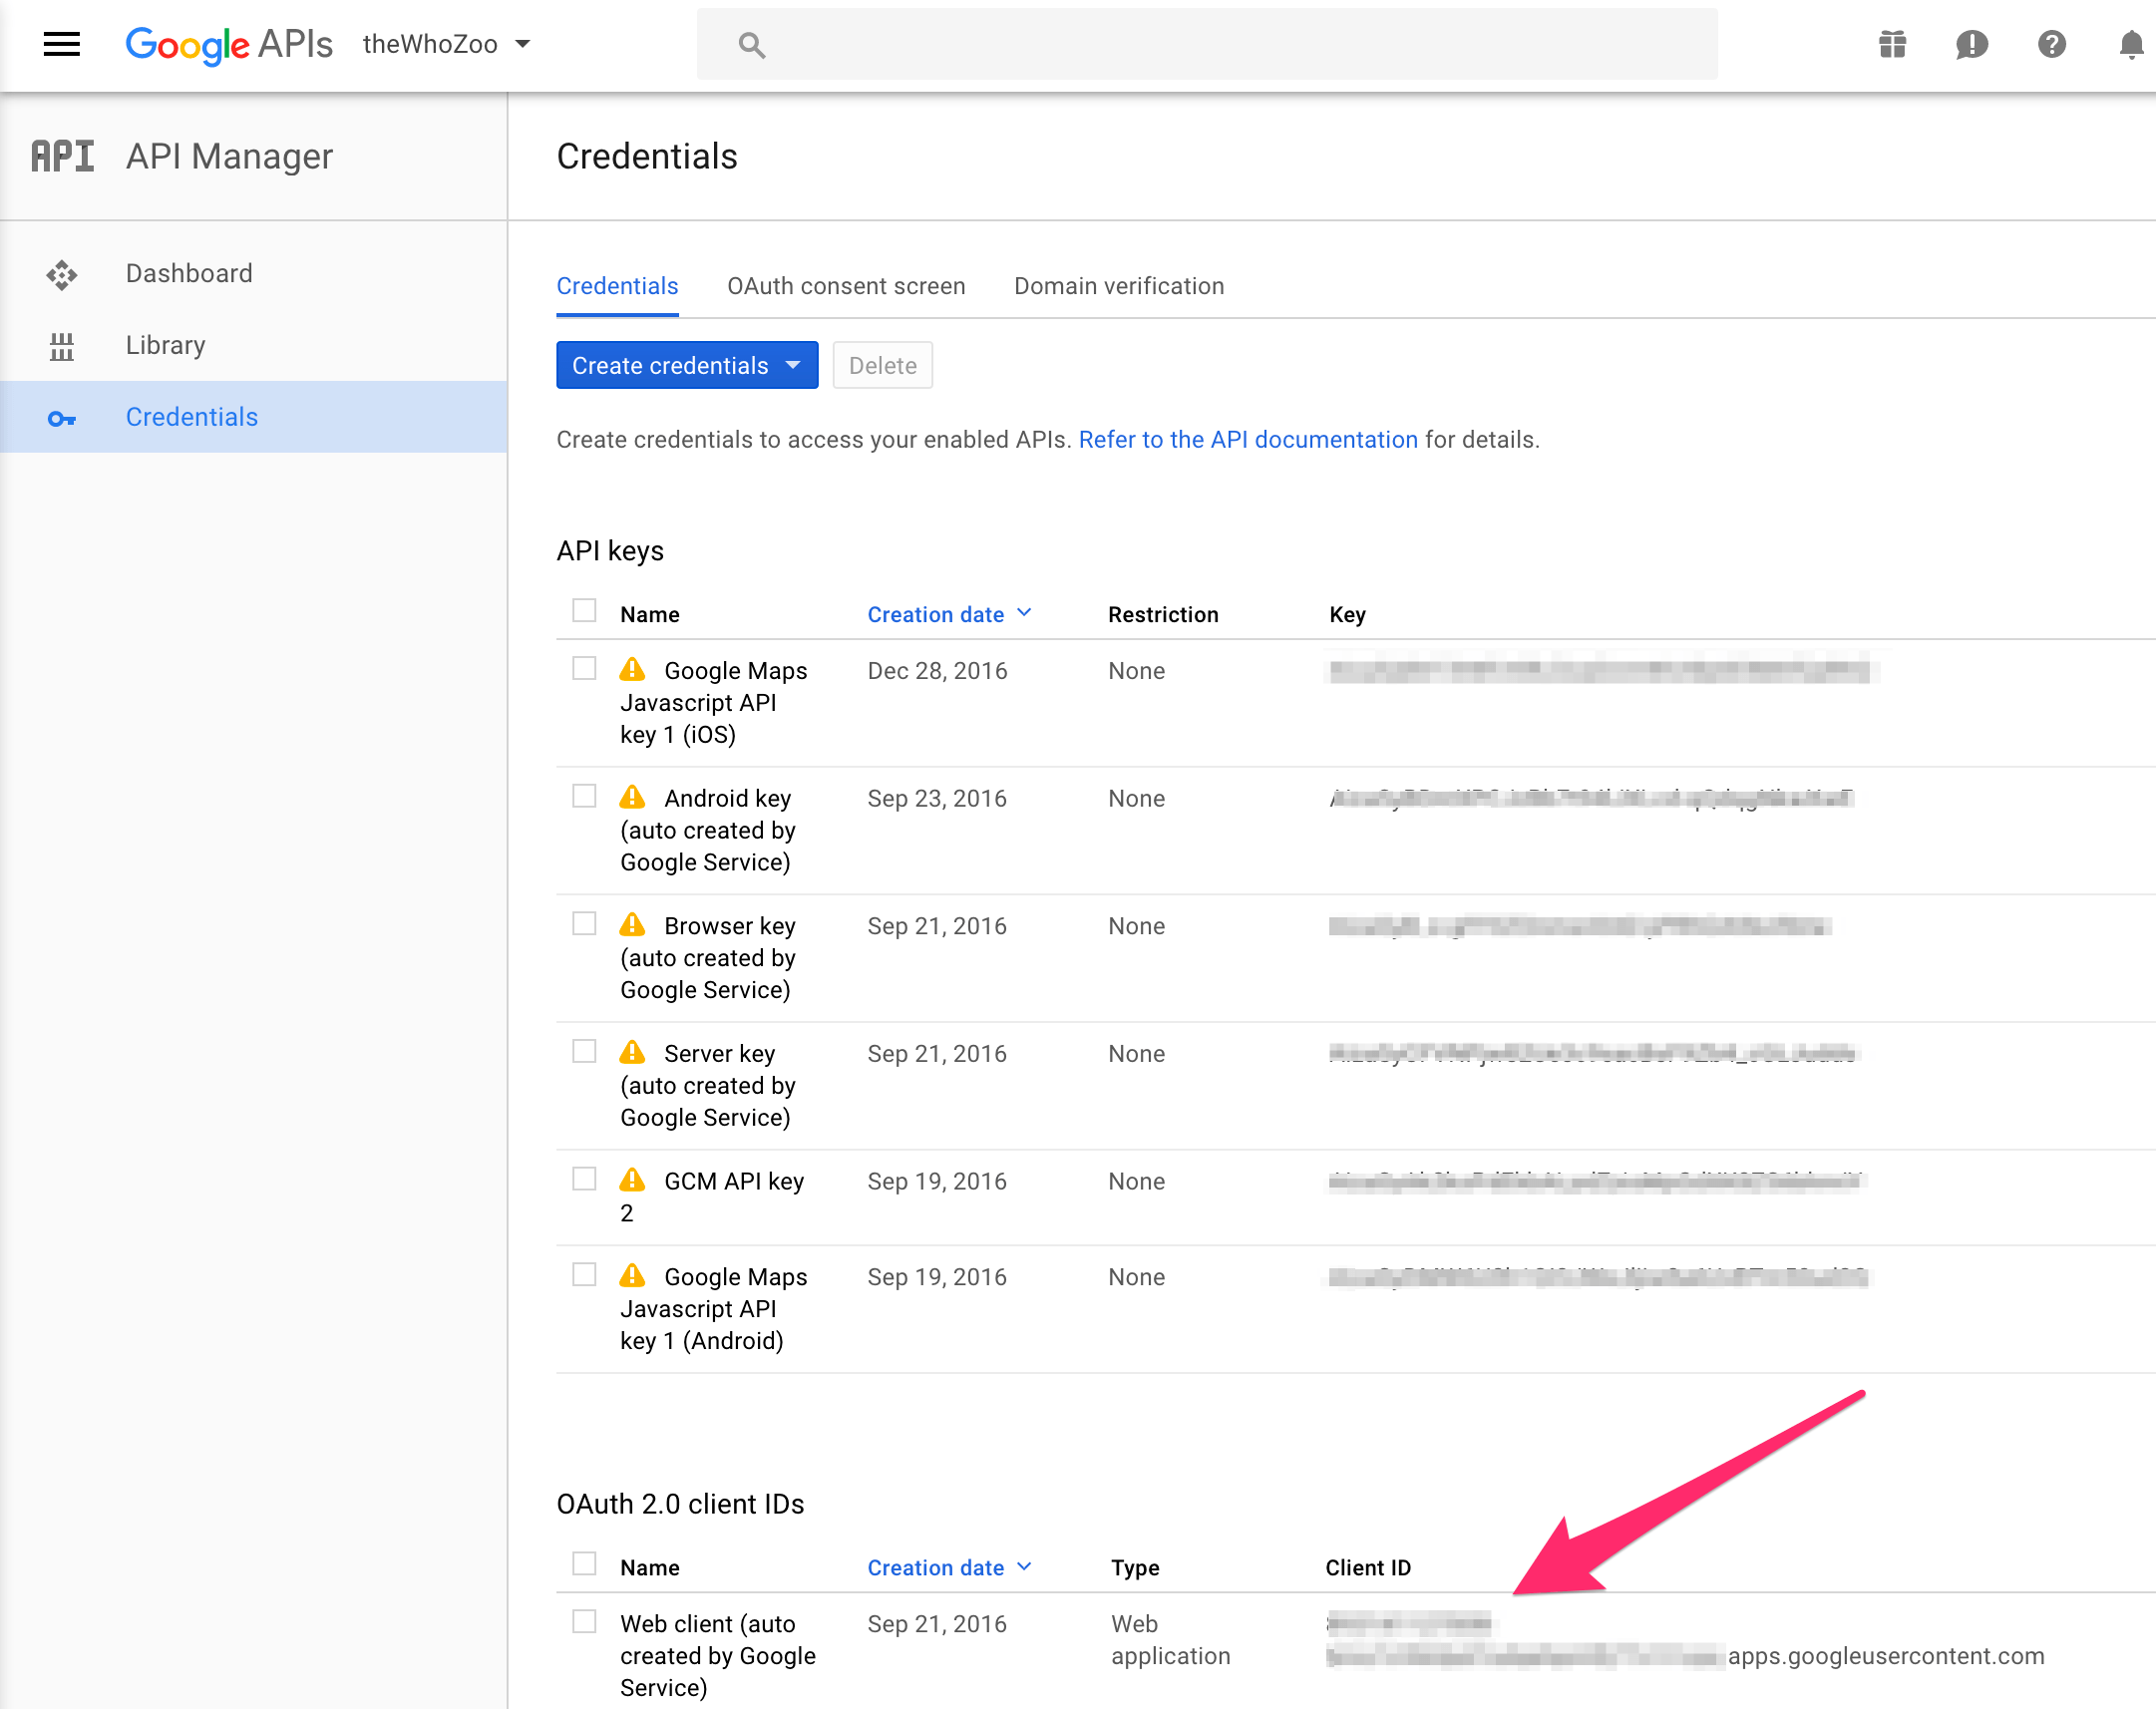Check the select-all checkbox in API keys header
Image resolution: width=2156 pixels, height=1709 pixels.
tap(584, 609)
